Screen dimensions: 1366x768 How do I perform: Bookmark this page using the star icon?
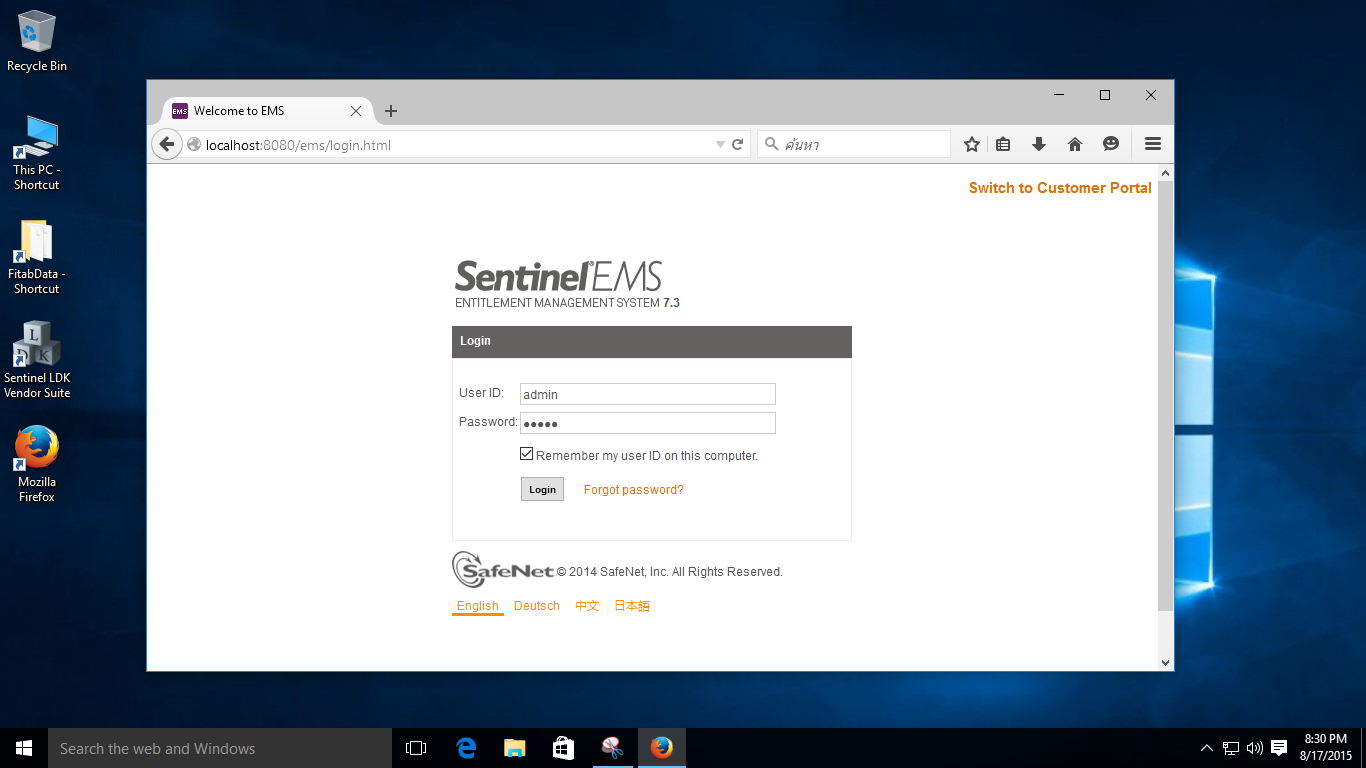tap(970, 143)
